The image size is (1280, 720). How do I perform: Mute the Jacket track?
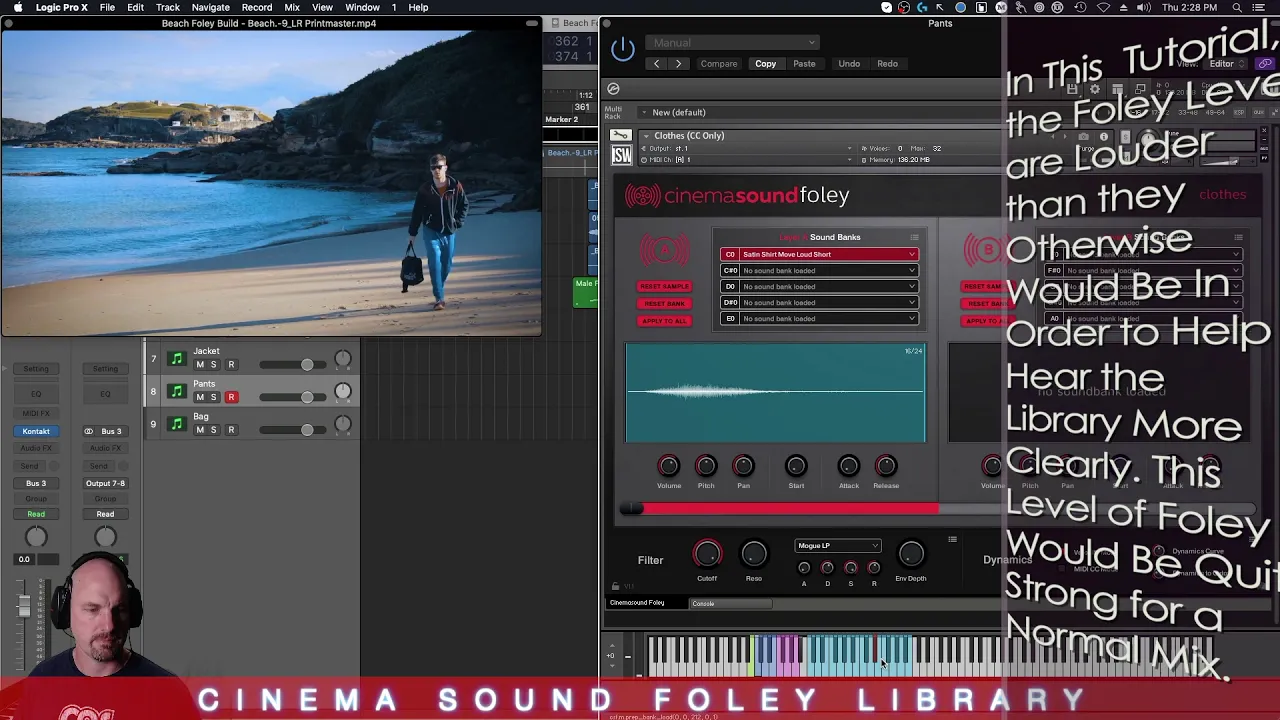coord(199,365)
